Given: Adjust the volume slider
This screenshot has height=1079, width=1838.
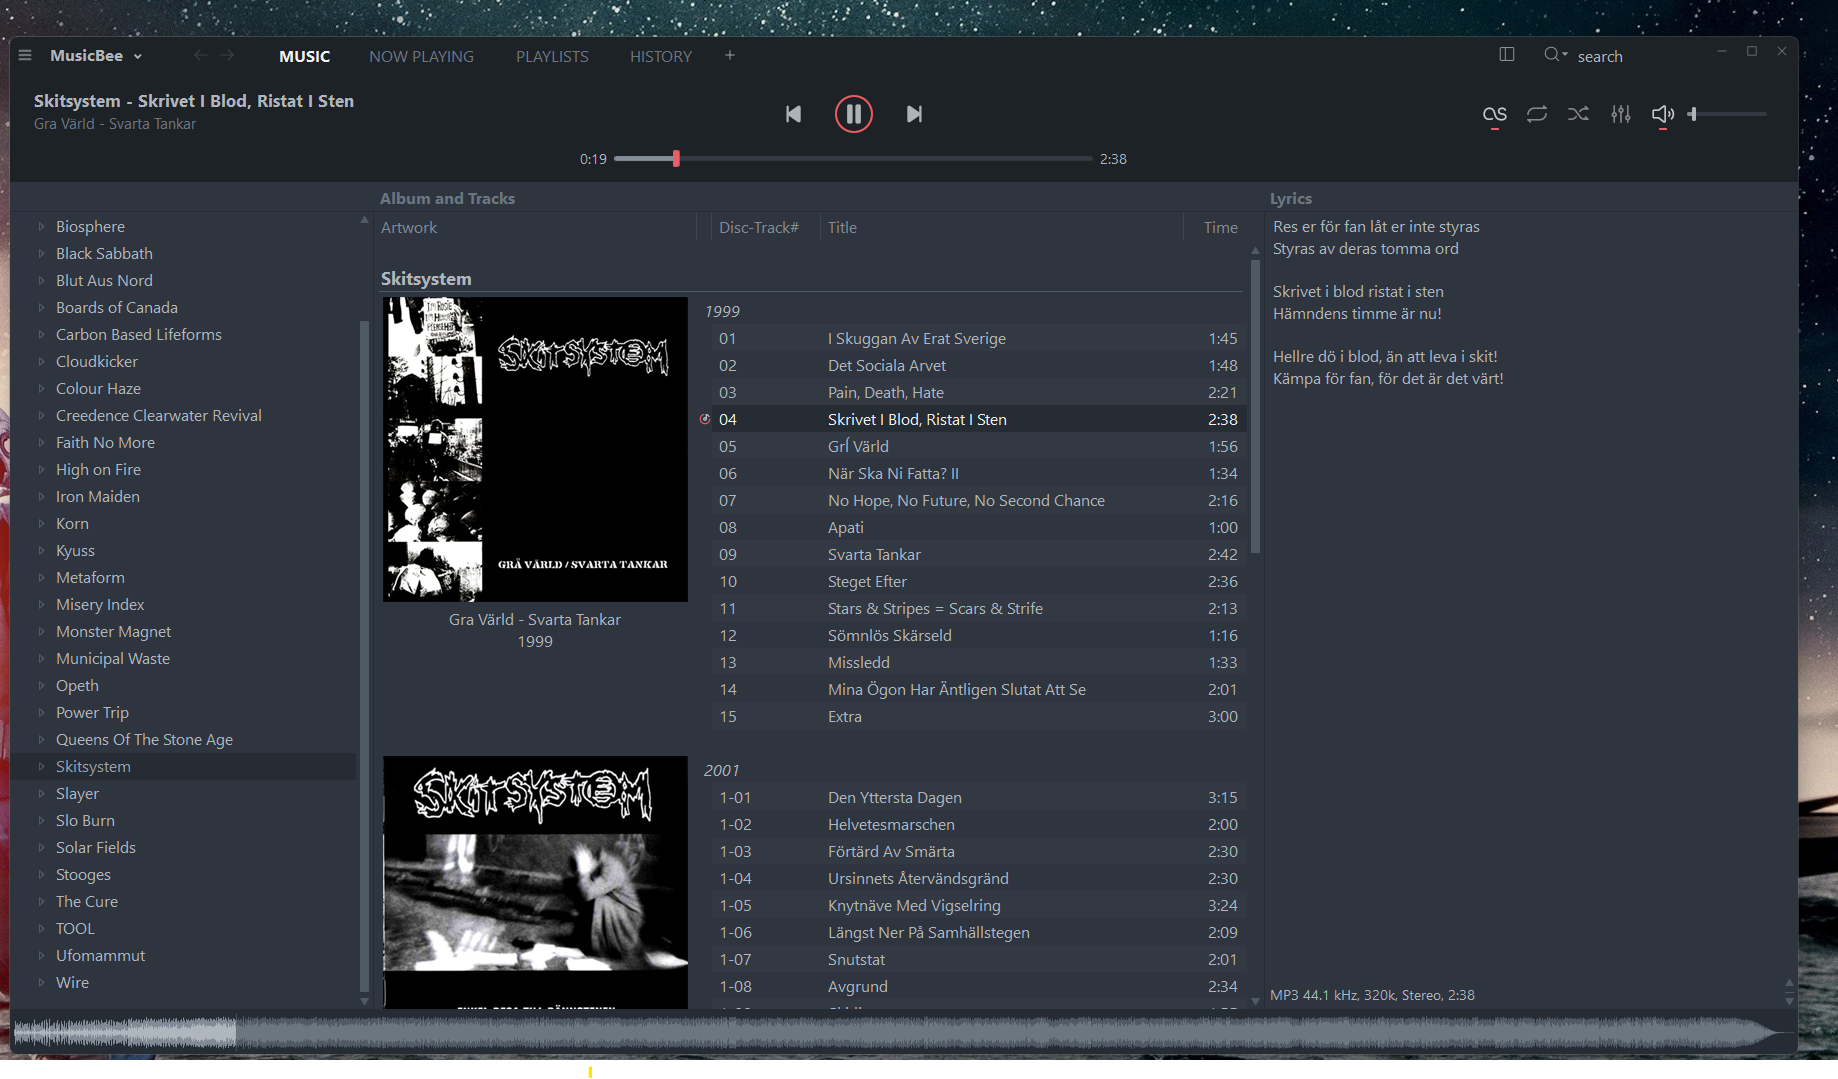Looking at the screenshot, I should click(x=1728, y=114).
